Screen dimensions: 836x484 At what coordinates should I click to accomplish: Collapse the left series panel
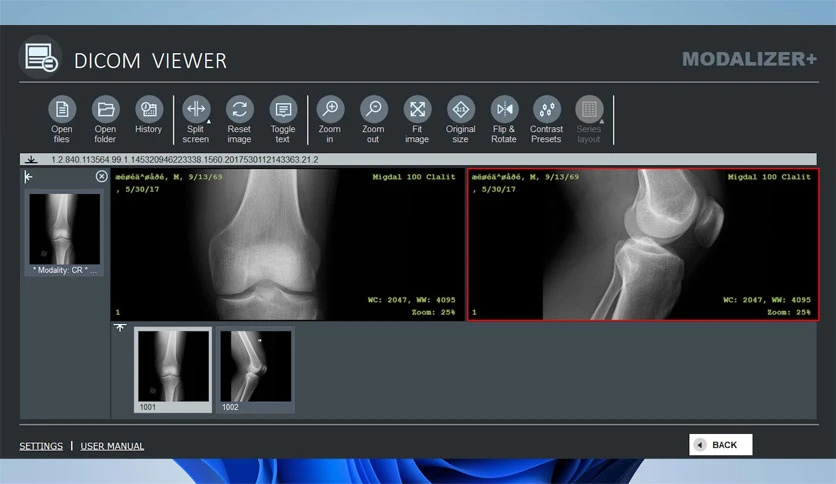pyautogui.click(x=28, y=176)
